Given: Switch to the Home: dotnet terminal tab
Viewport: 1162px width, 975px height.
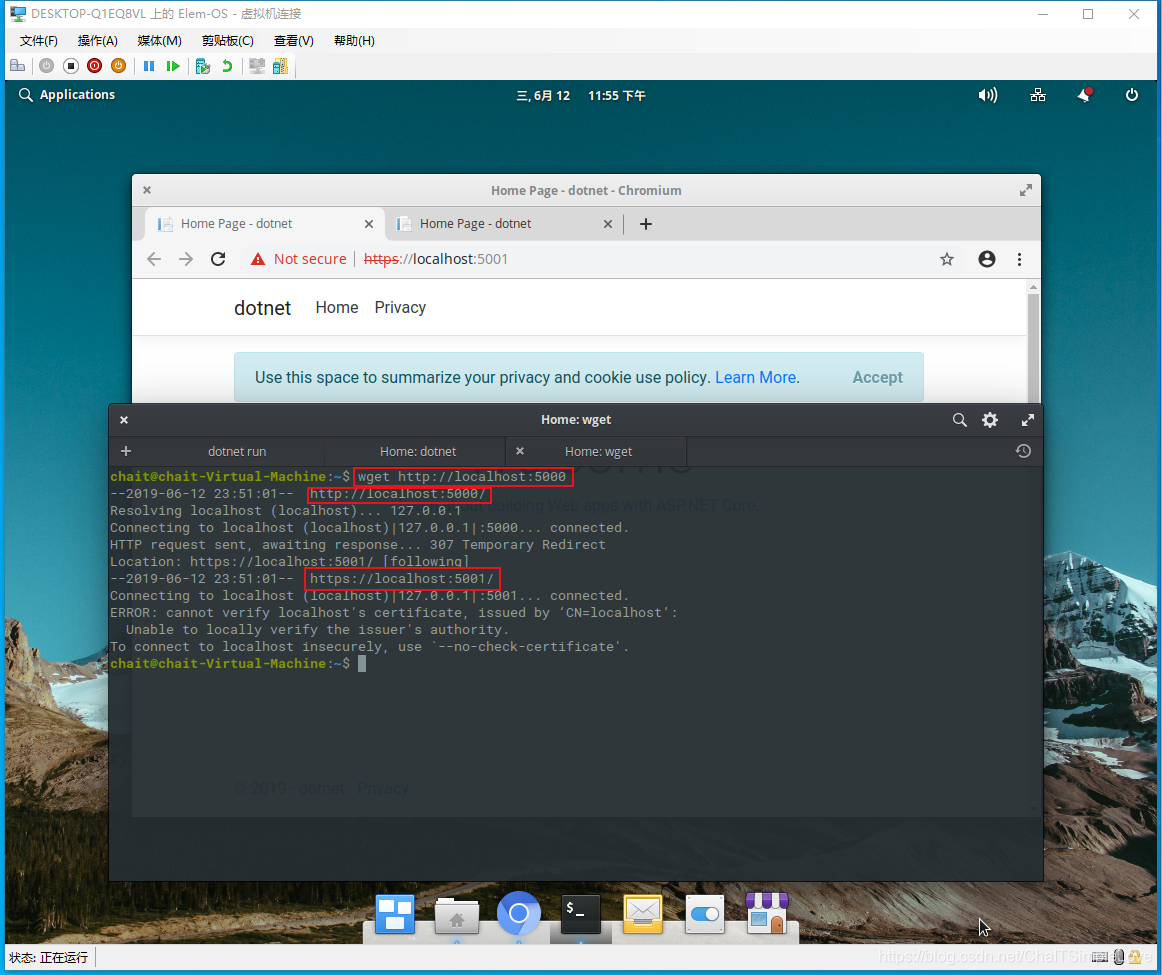Looking at the screenshot, I should (418, 452).
